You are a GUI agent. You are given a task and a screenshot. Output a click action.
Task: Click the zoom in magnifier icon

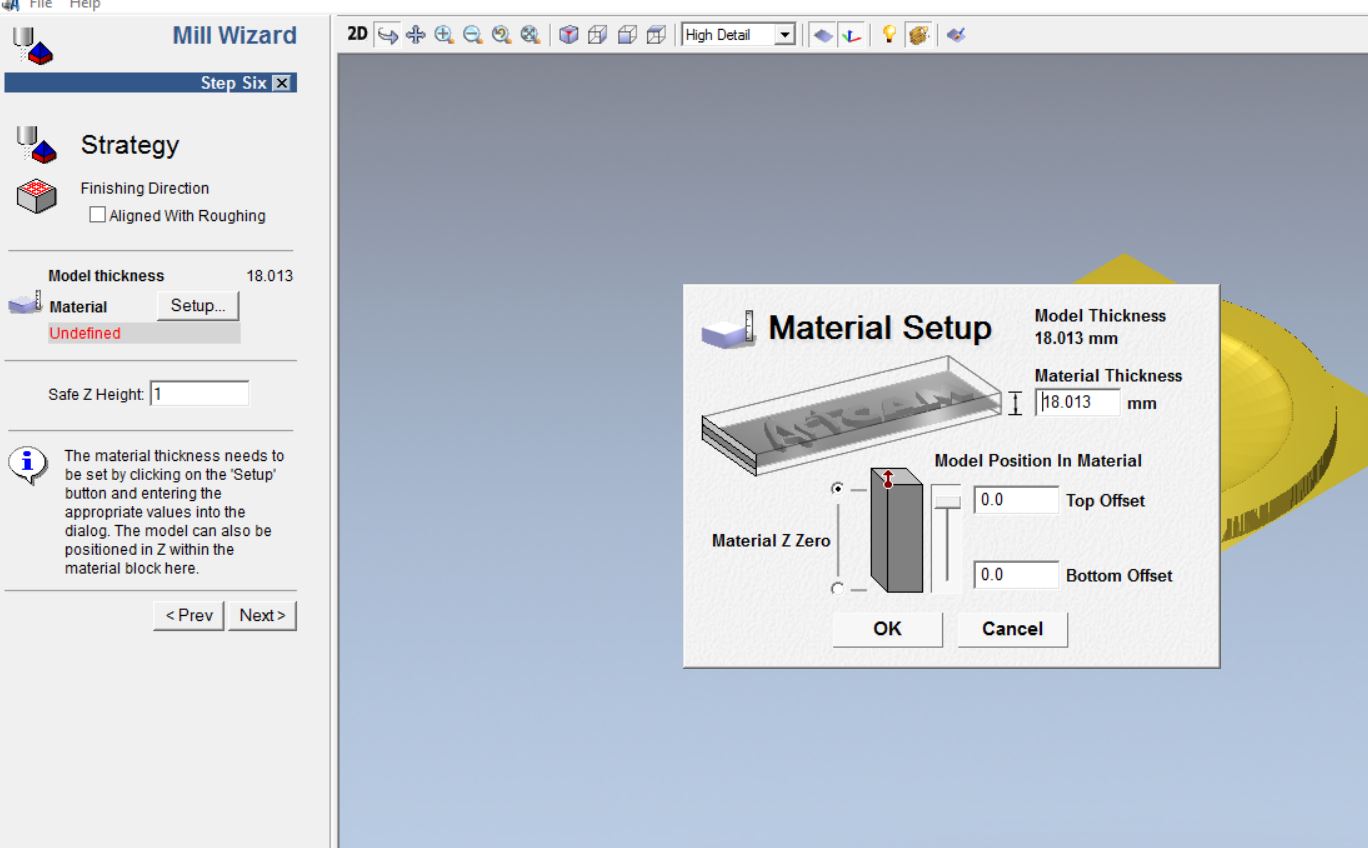point(444,35)
